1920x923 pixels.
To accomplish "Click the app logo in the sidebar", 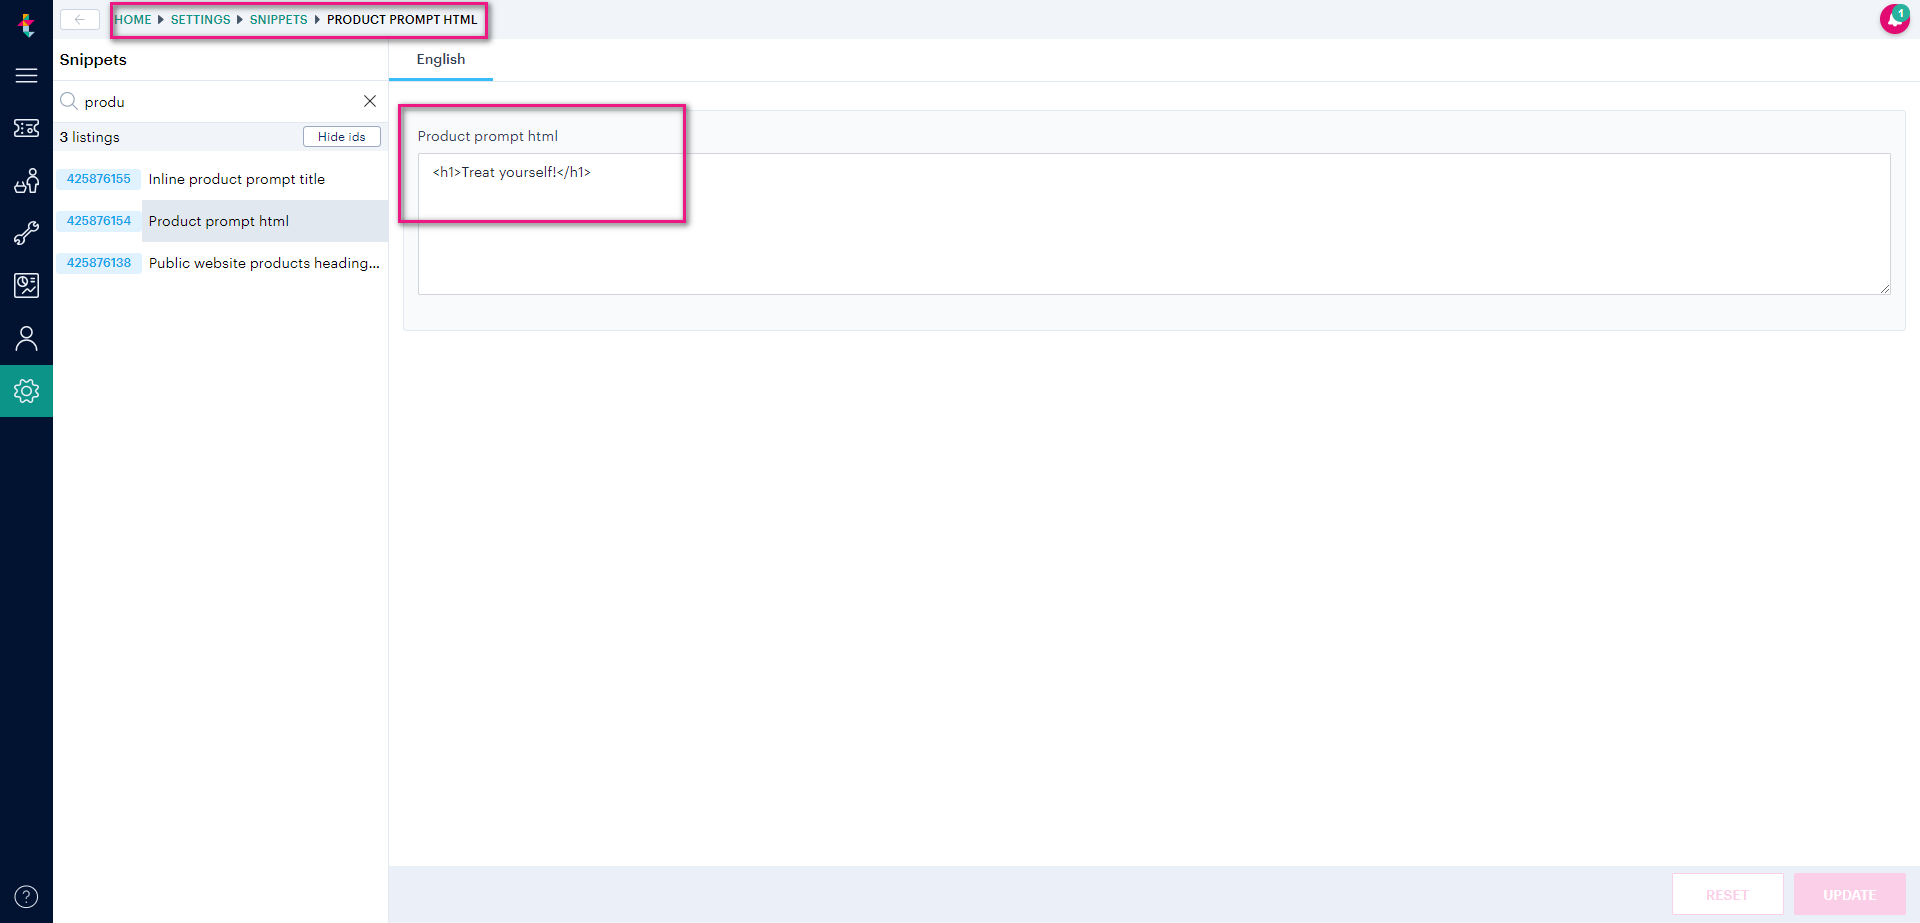I will click(x=27, y=24).
